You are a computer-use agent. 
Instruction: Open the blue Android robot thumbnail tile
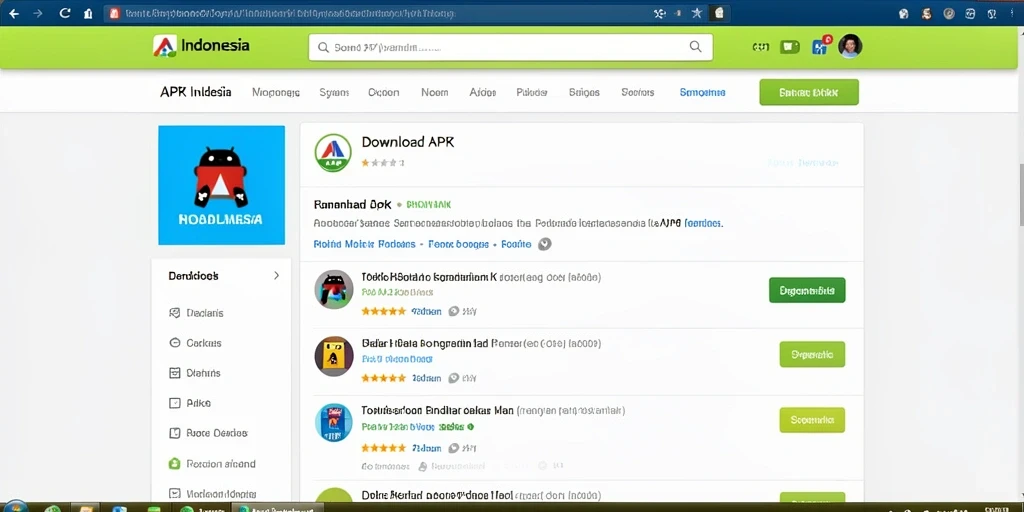pos(221,185)
